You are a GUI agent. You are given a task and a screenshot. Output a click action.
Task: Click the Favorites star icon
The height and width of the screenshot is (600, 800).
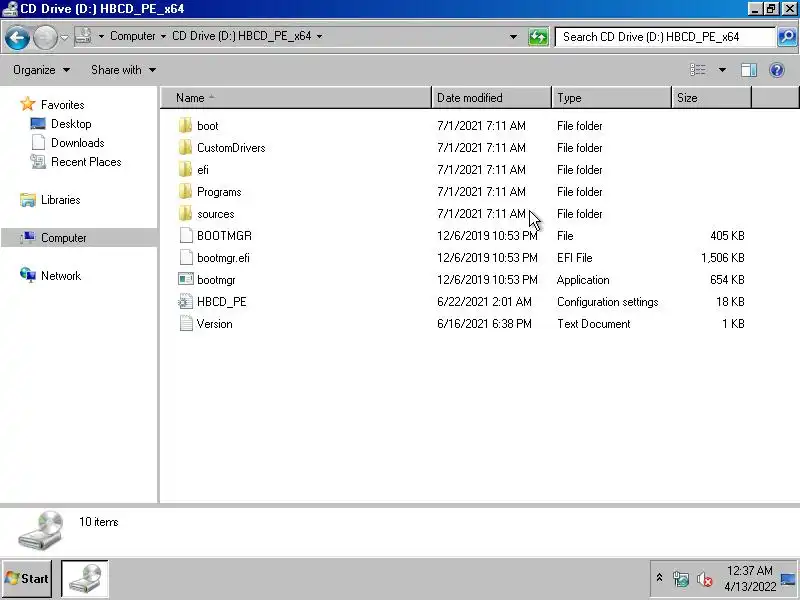coord(28,104)
